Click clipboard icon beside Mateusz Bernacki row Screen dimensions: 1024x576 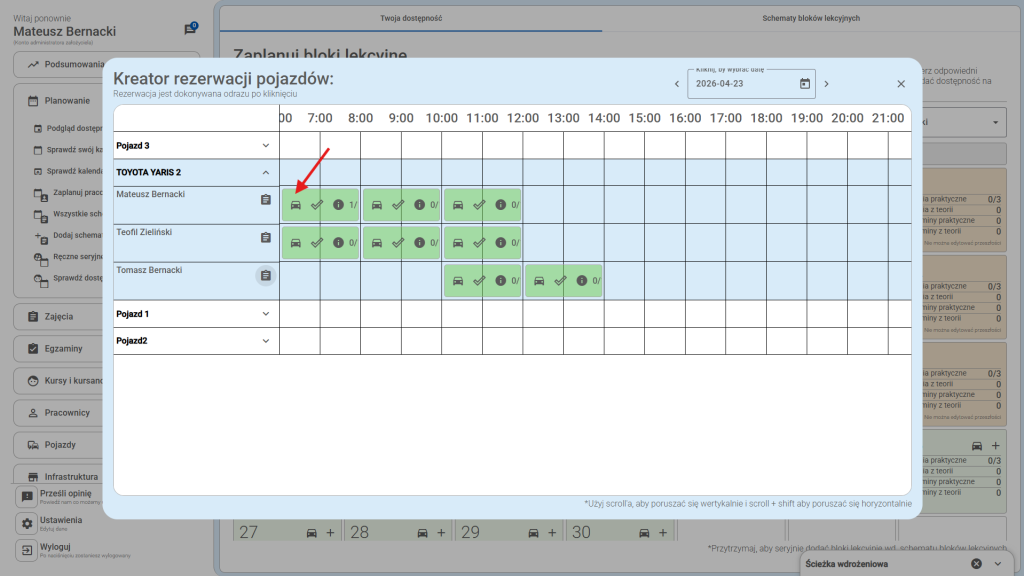pyautogui.click(x=265, y=200)
